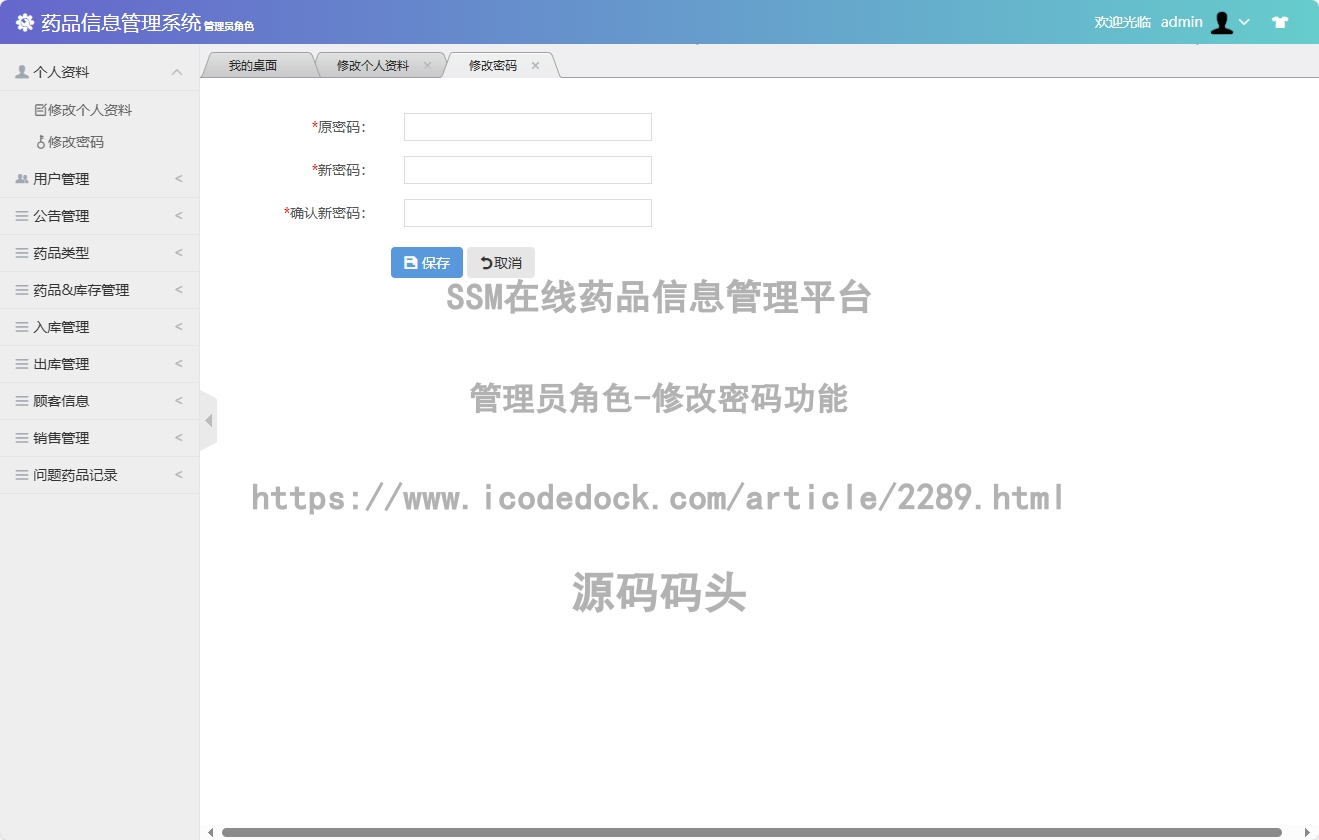Select the 修改密码 tab
This screenshot has width=1319, height=840.
tap(493, 65)
